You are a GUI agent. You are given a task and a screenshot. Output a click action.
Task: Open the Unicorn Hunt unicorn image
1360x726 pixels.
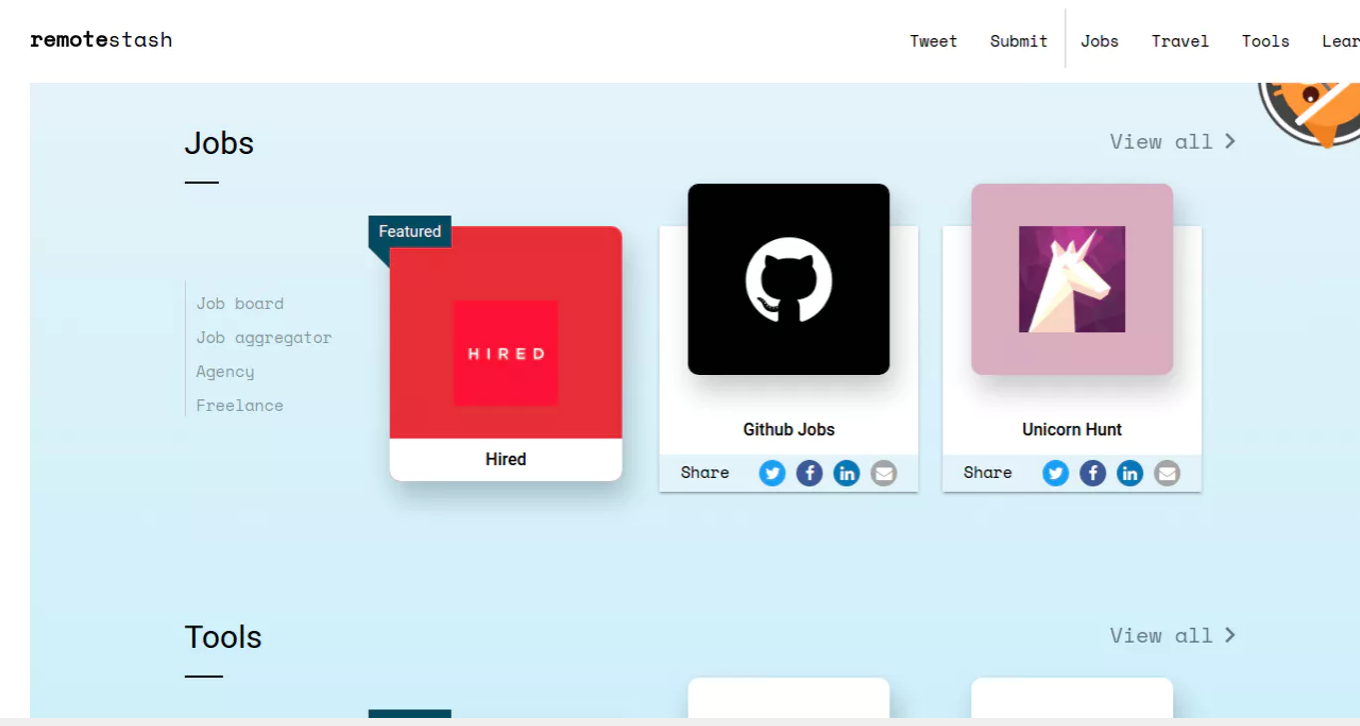[1072, 279]
